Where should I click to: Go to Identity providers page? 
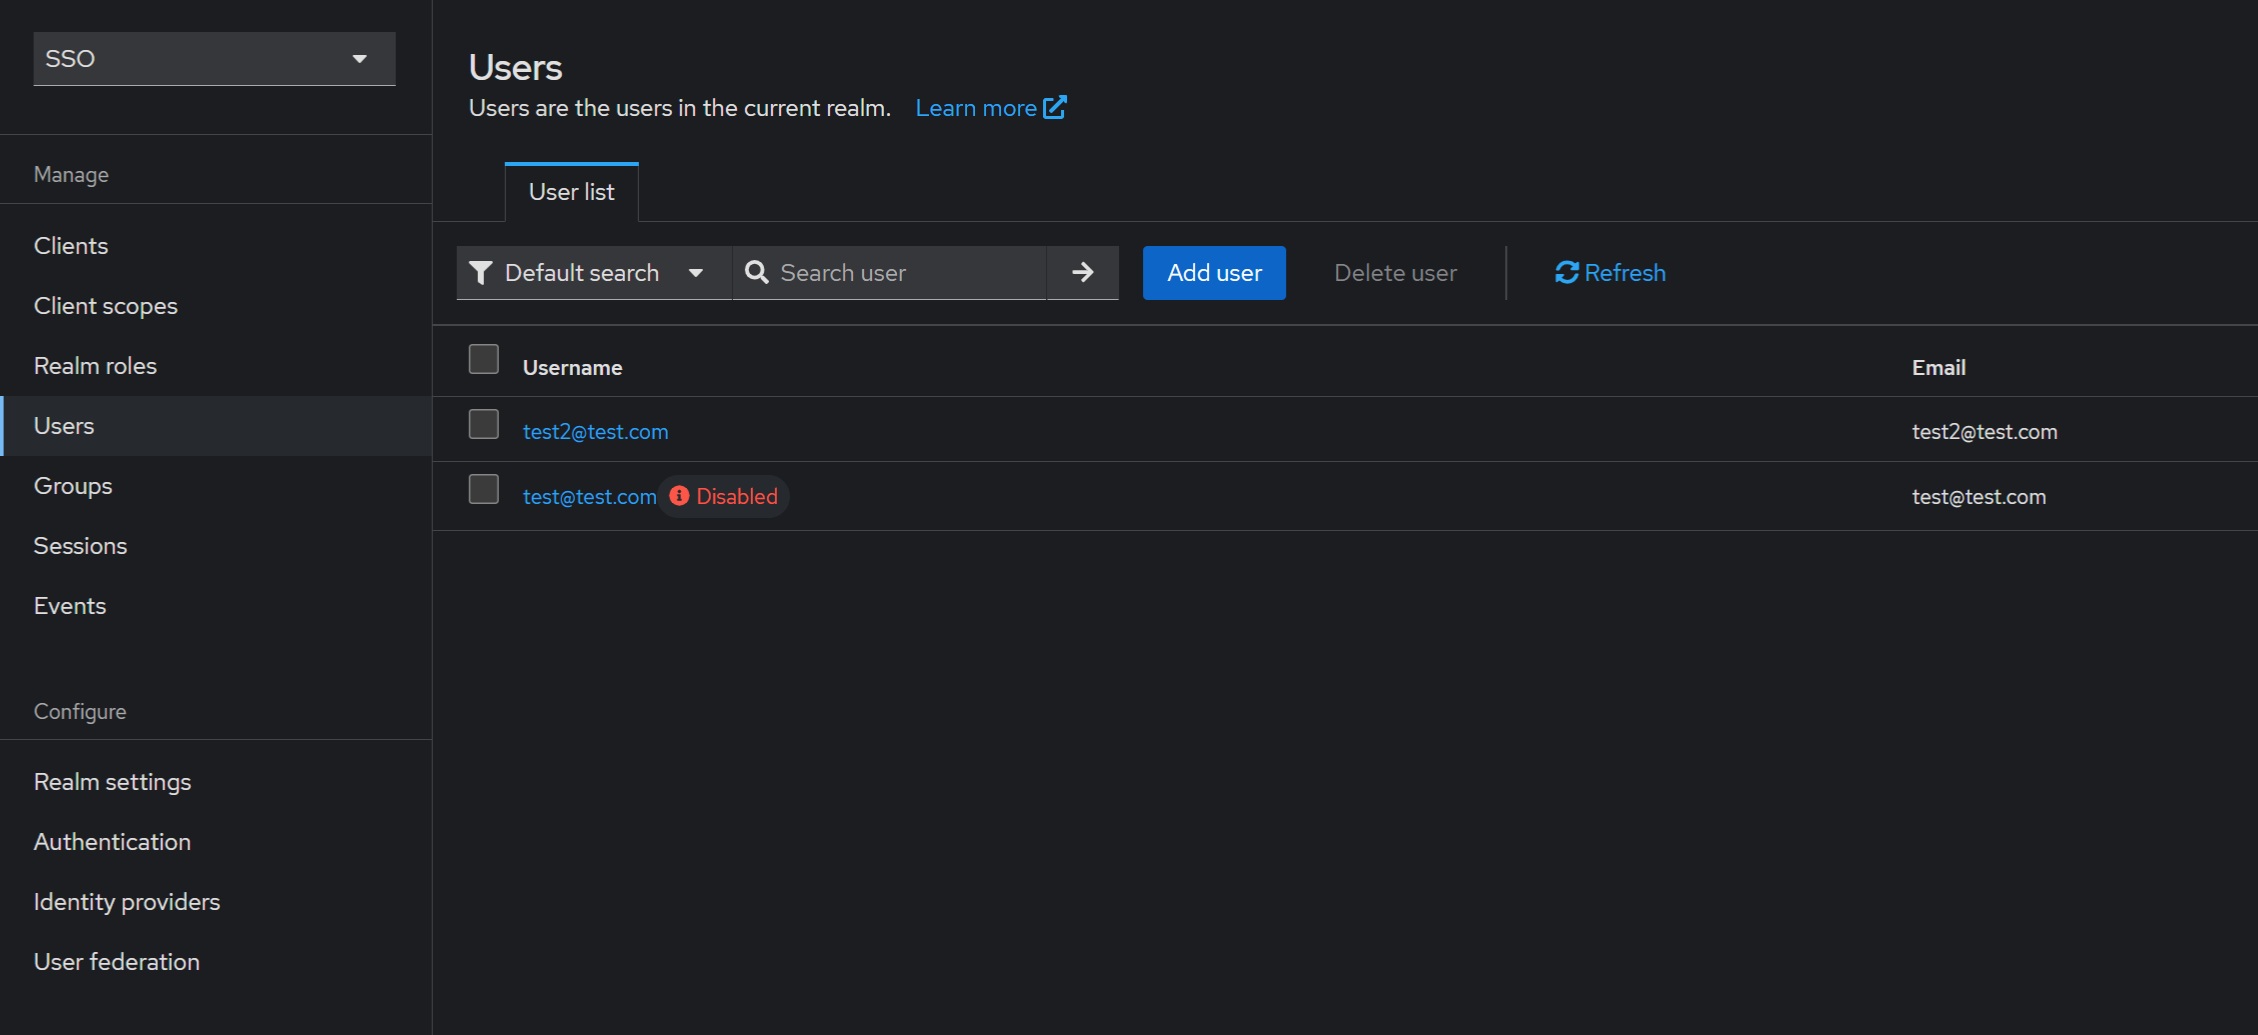point(127,902)
